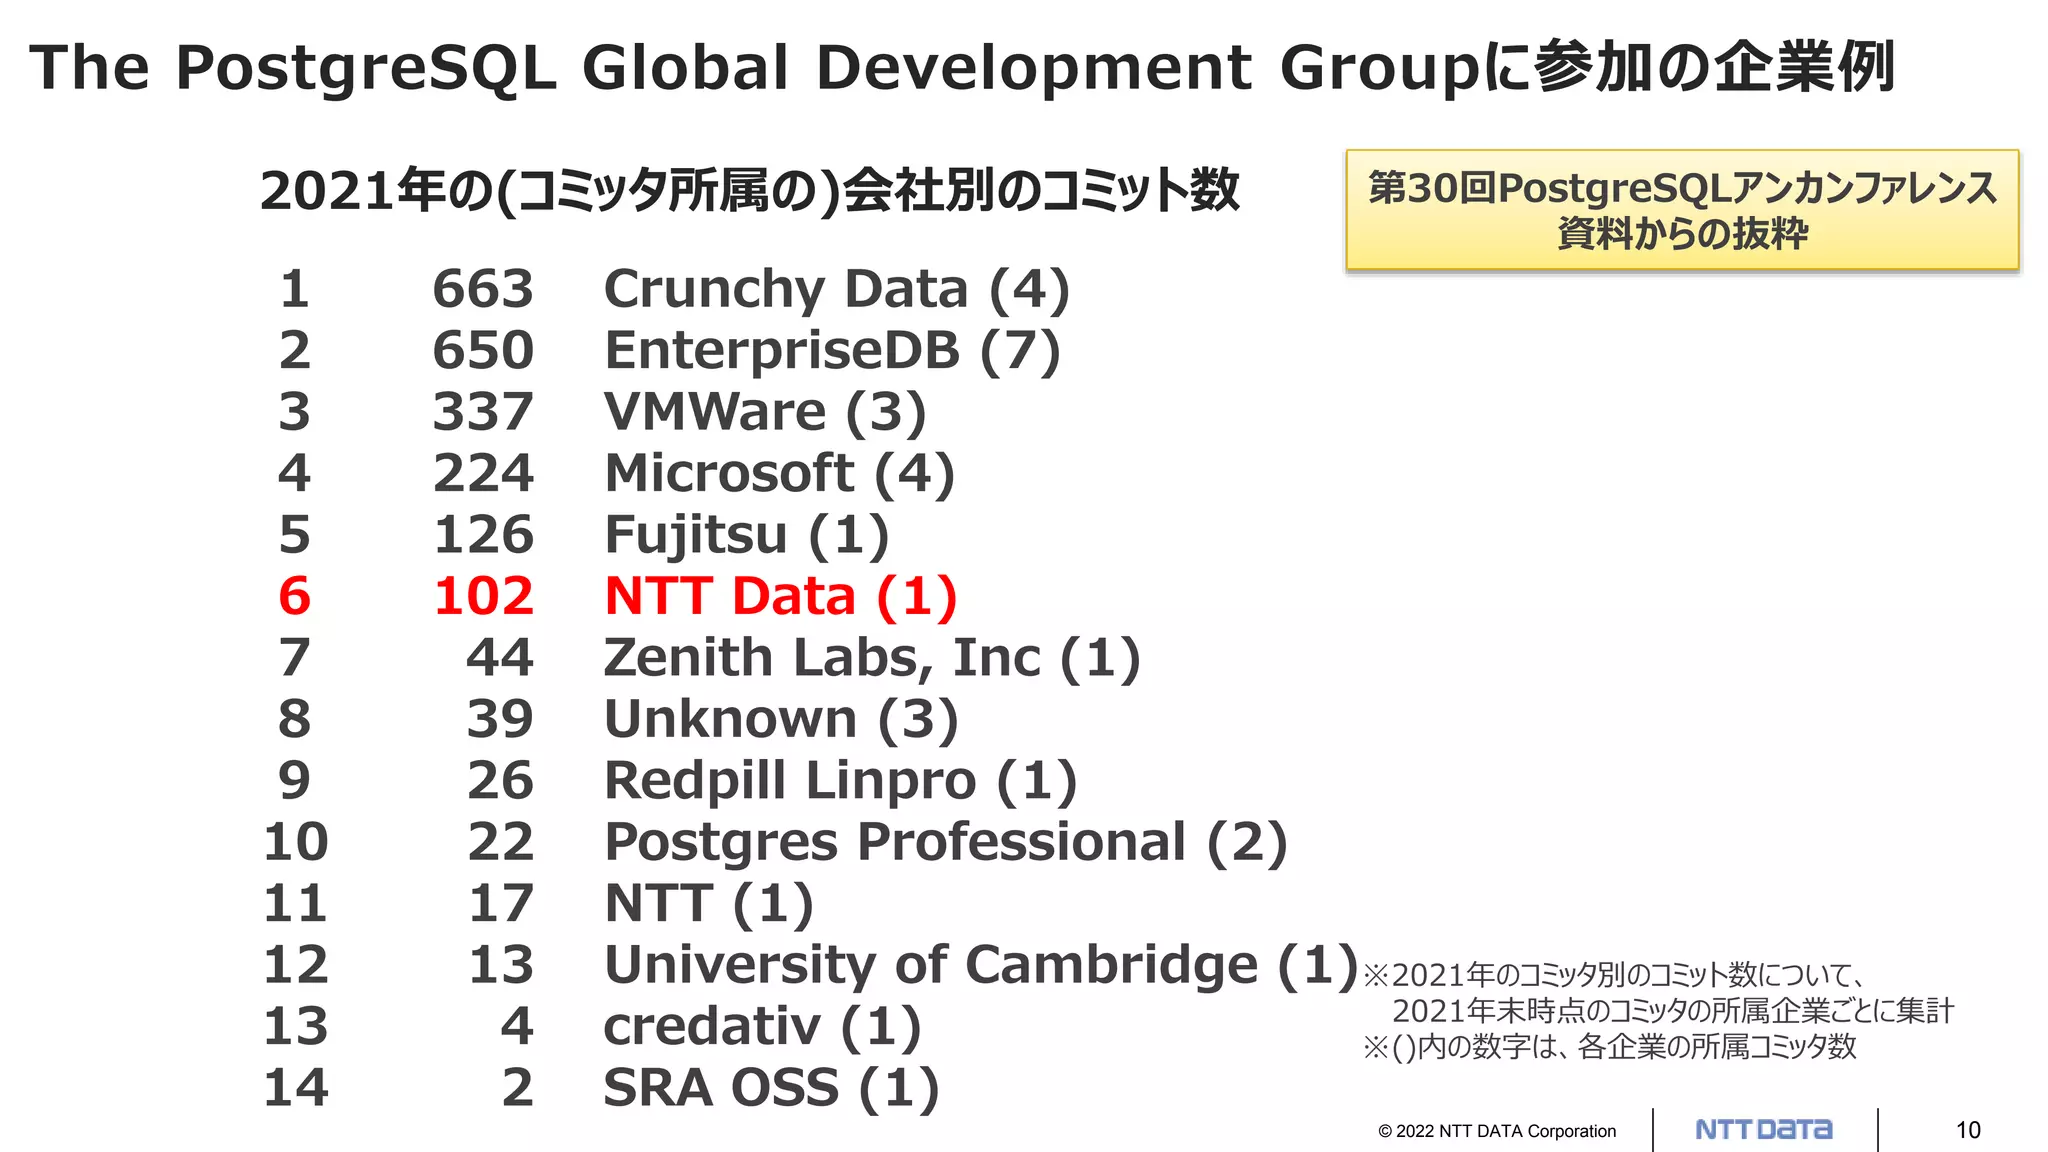Click the NTT DATA logo in the footer

click(x=1764, y=1130)
